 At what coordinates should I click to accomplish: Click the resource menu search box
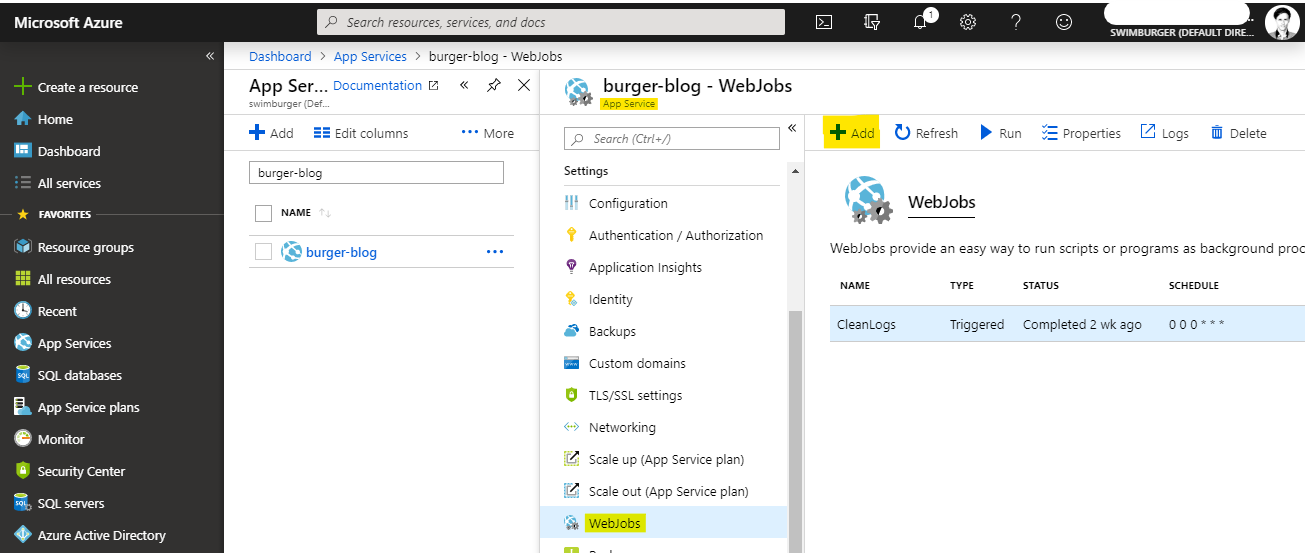(671, 139)
